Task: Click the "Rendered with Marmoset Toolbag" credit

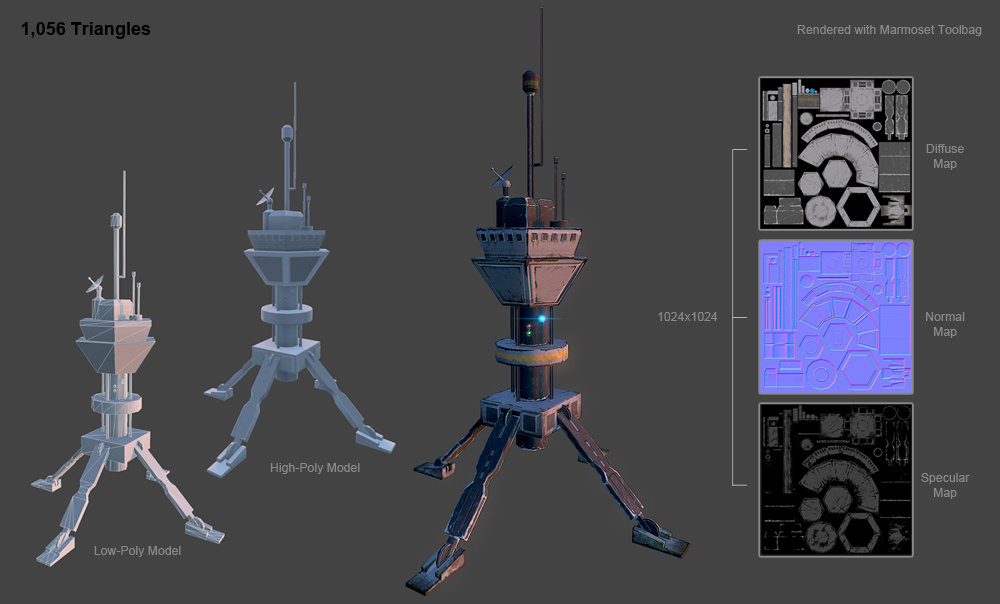Action: (x=889, y=30)
